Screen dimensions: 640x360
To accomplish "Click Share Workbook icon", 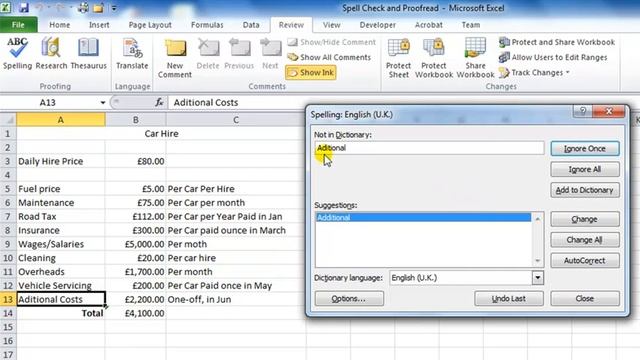I will point(475,58).
